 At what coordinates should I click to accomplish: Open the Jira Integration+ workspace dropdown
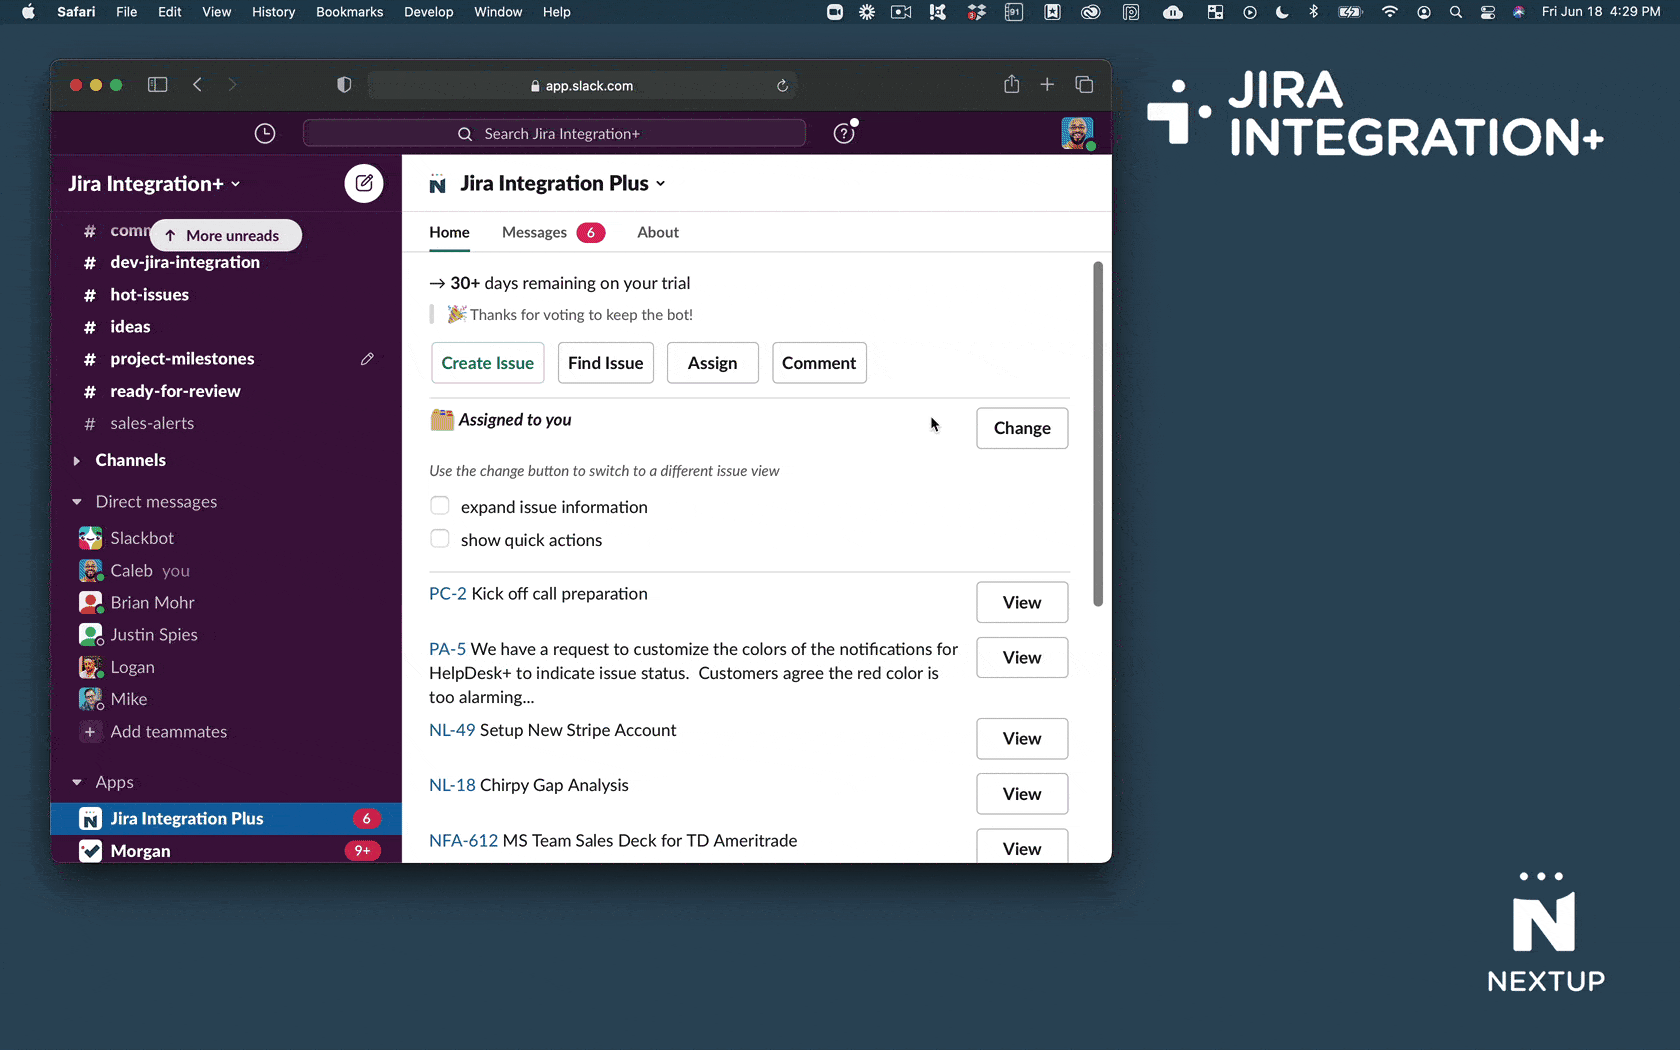coord(154,184)
